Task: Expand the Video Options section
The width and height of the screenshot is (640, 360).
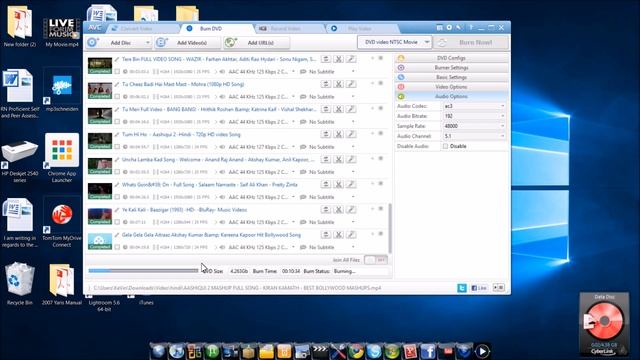Action: (451, 87)
